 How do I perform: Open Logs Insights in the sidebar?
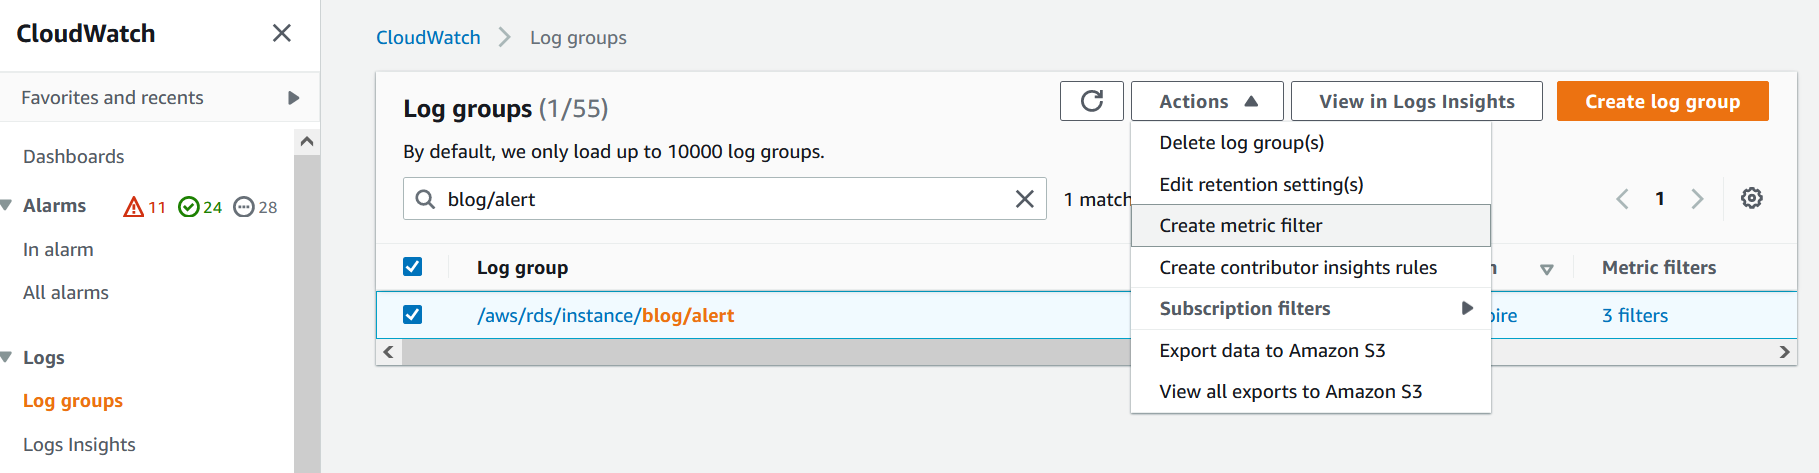[x=79, y=445]
